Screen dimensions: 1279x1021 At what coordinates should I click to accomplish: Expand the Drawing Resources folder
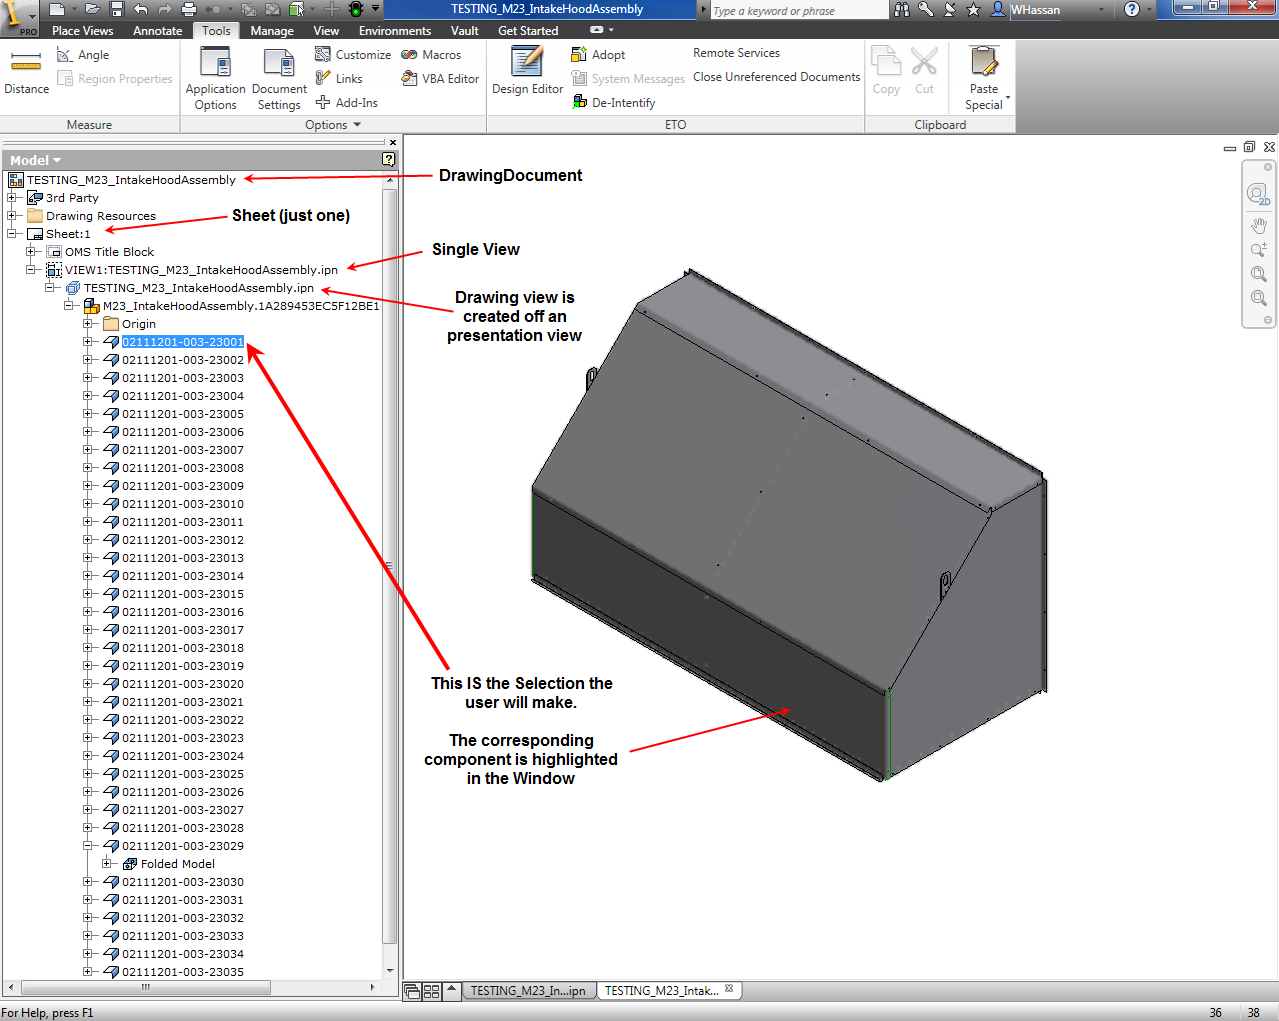(x=11, y=216)
